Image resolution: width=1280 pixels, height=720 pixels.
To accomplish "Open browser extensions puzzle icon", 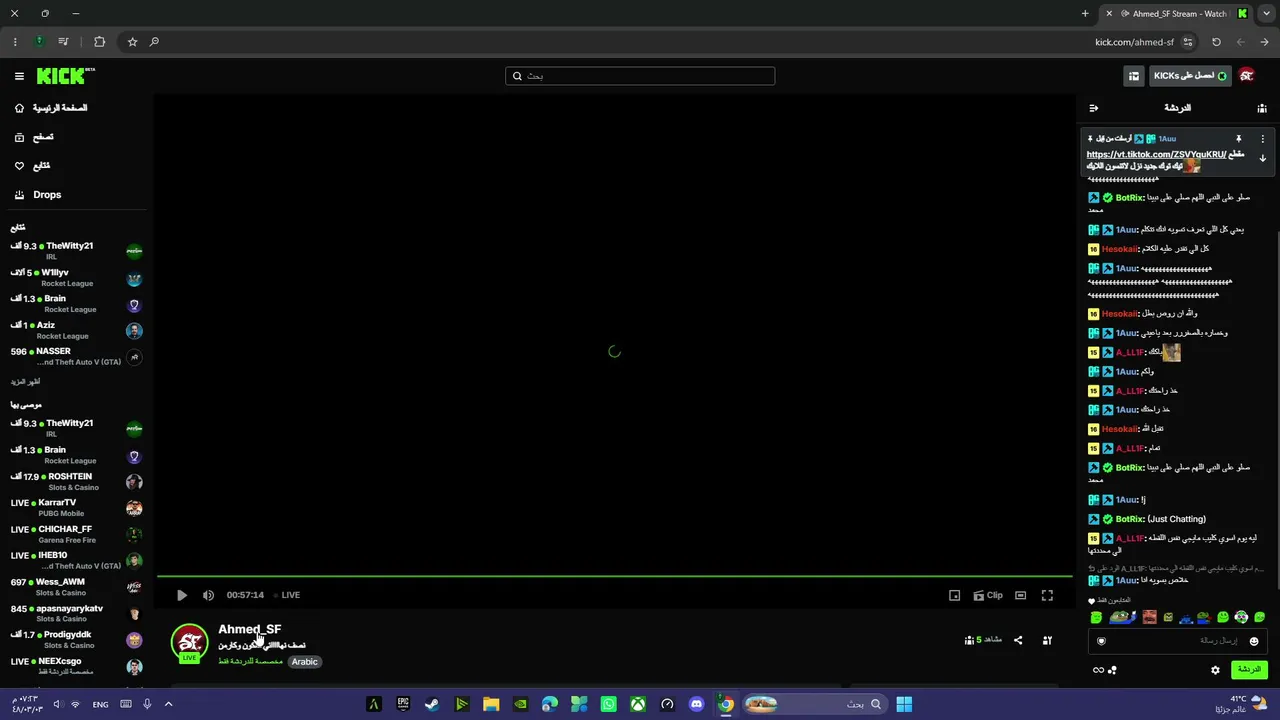I will click(99, 42).
